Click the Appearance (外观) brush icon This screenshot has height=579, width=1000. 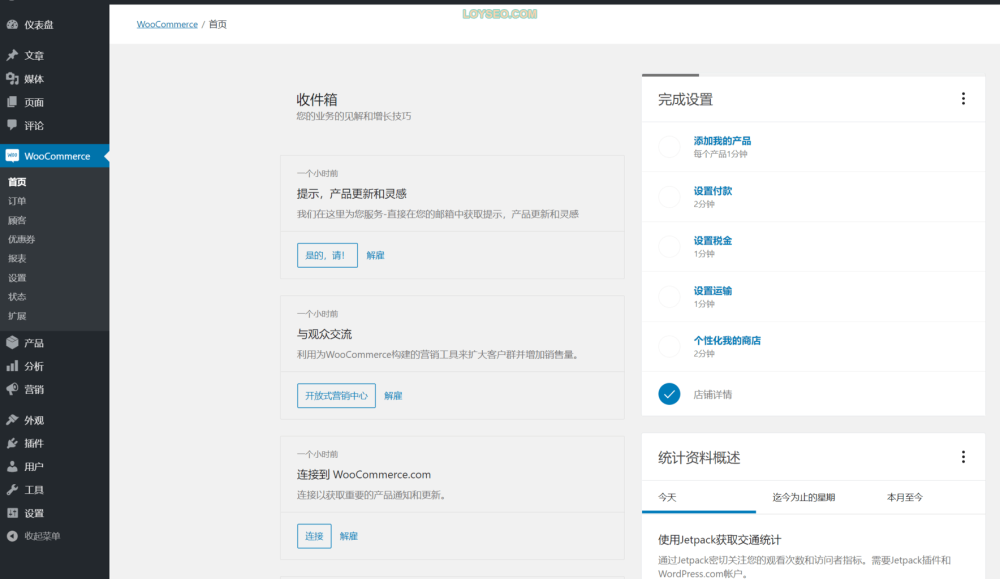(12, 420)
